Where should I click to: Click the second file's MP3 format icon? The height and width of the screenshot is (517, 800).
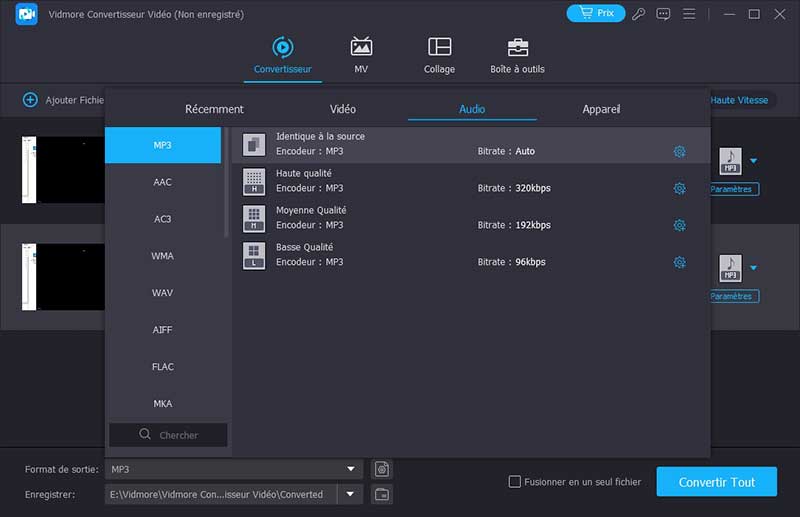tap(730, 268)
